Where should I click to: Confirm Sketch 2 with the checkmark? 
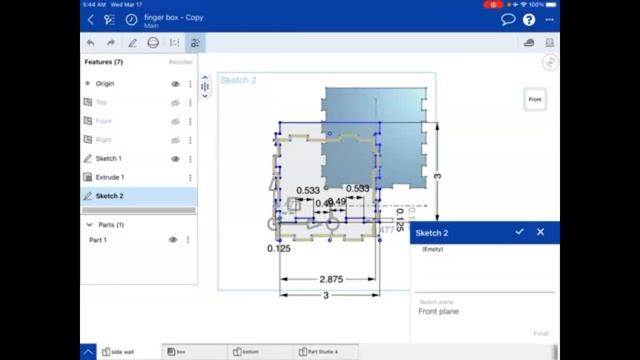[x=519, y=232]
